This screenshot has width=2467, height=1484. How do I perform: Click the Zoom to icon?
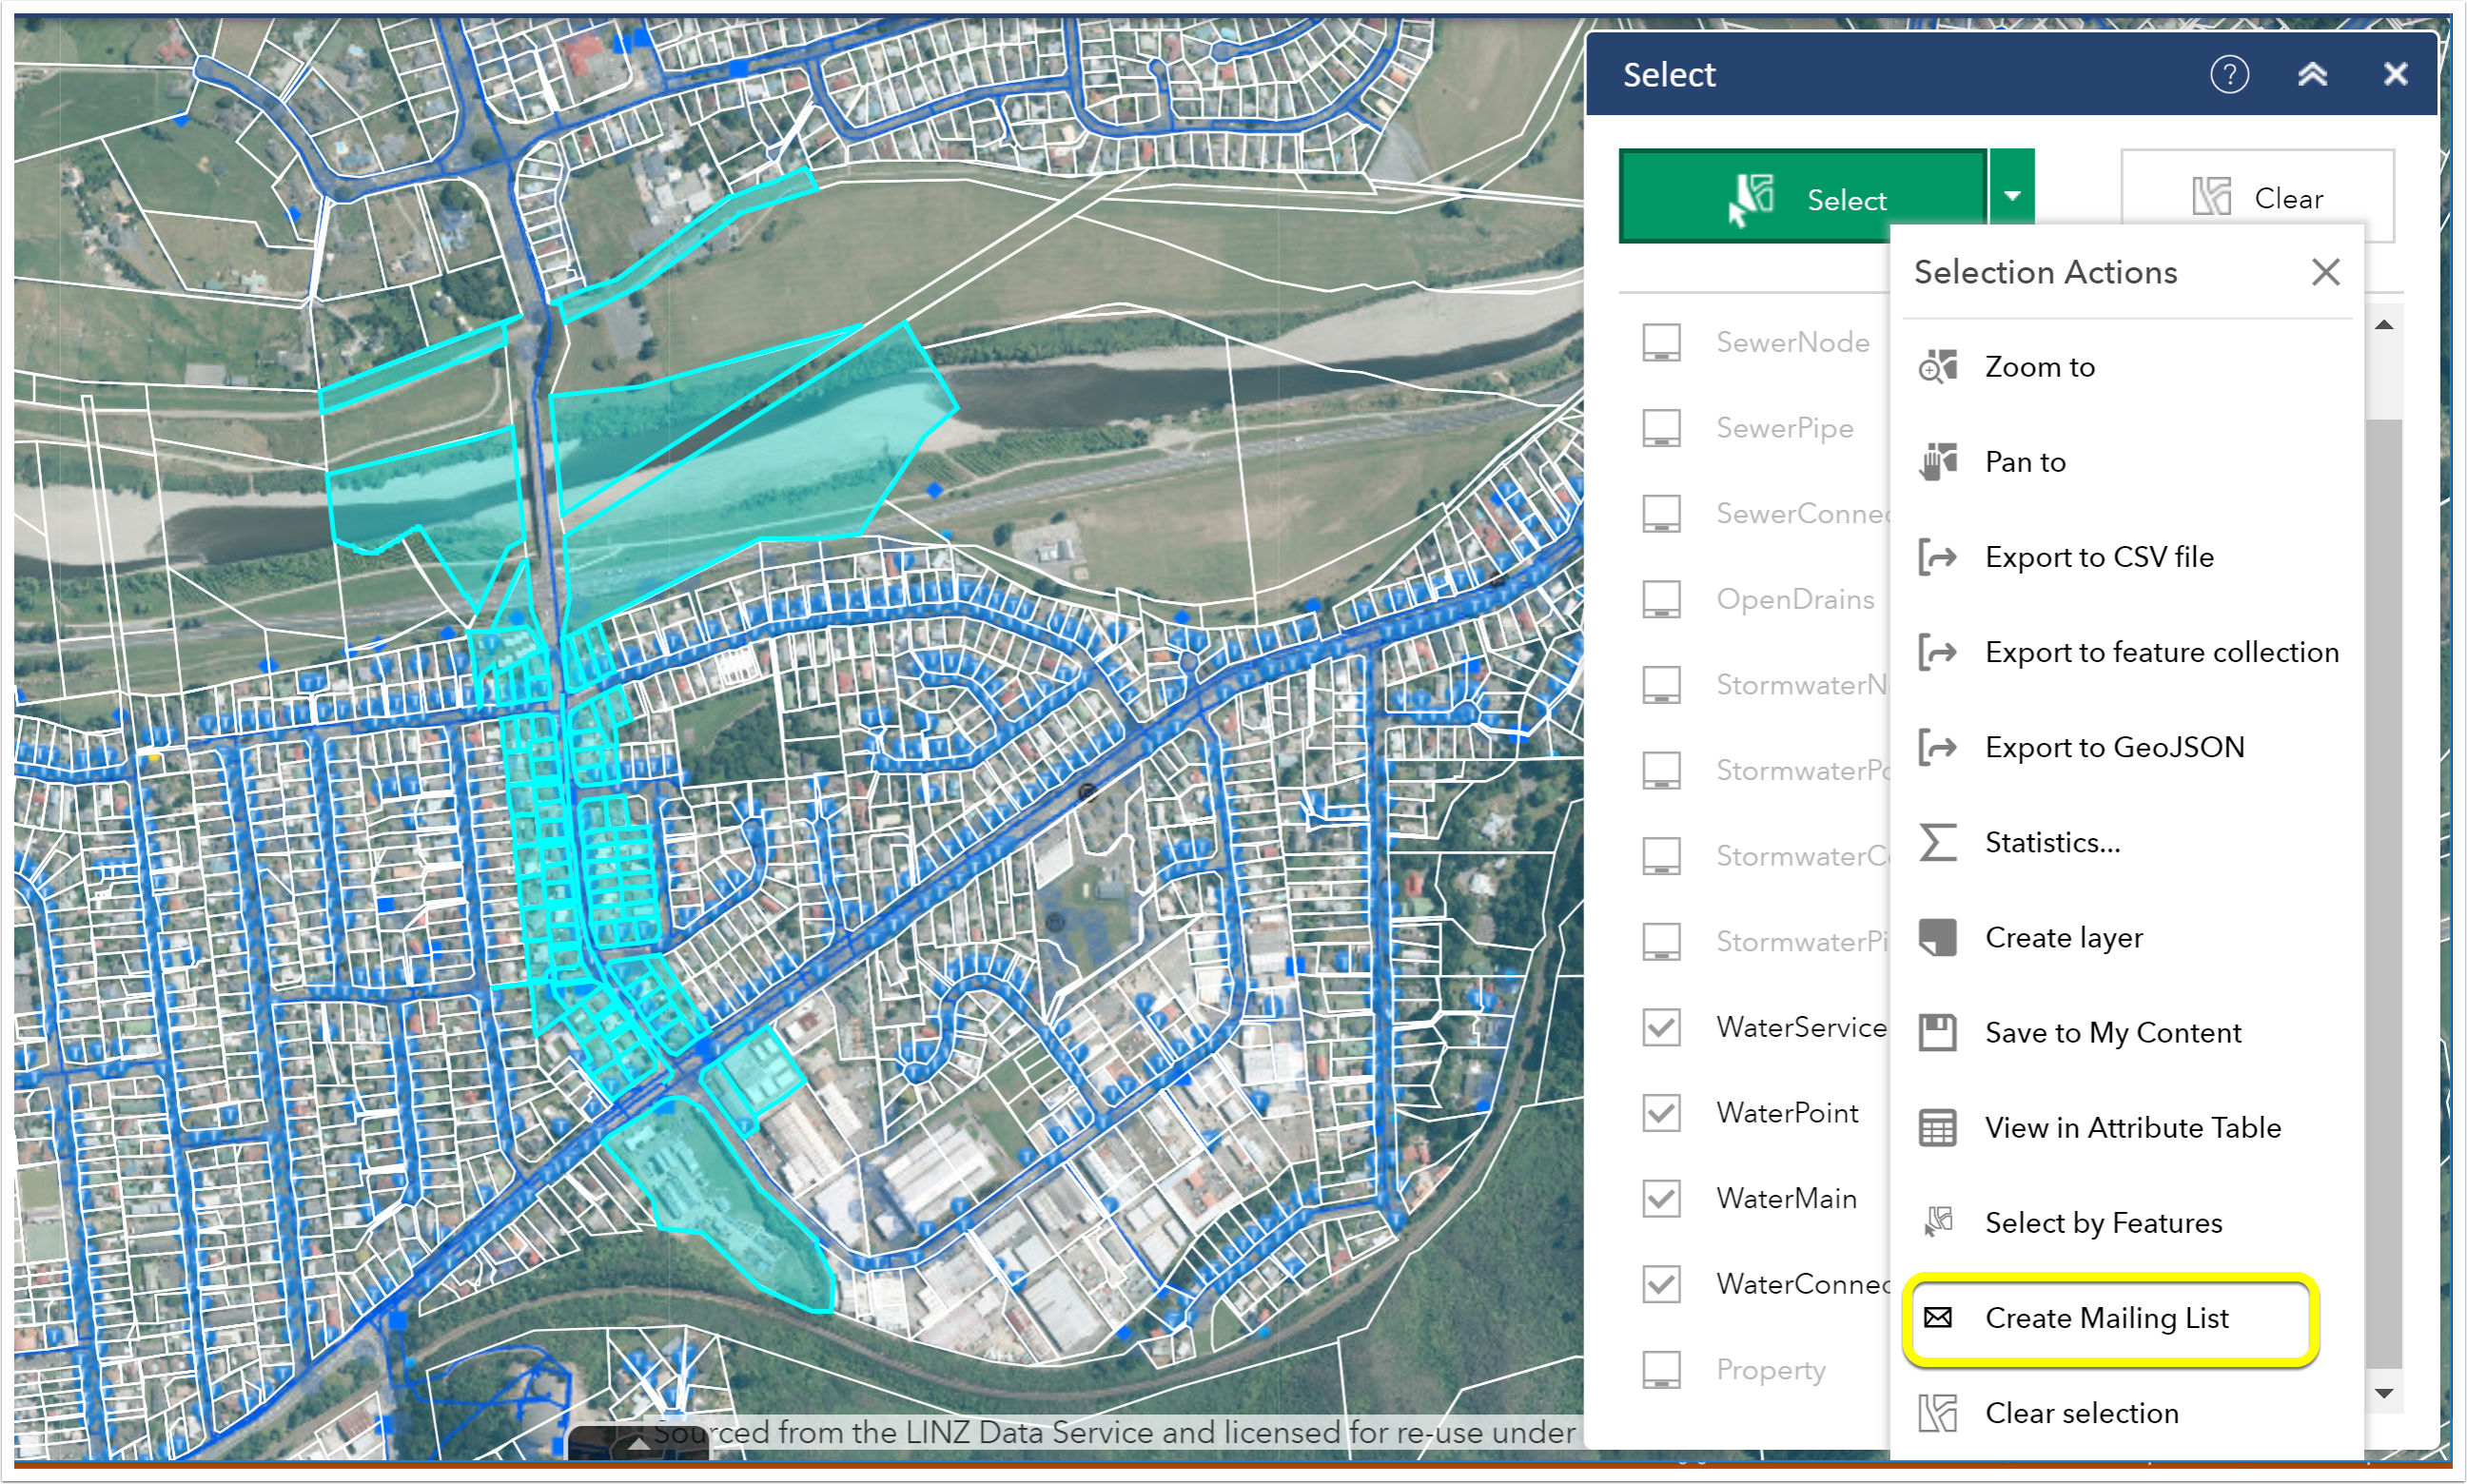coord(1937,367)
